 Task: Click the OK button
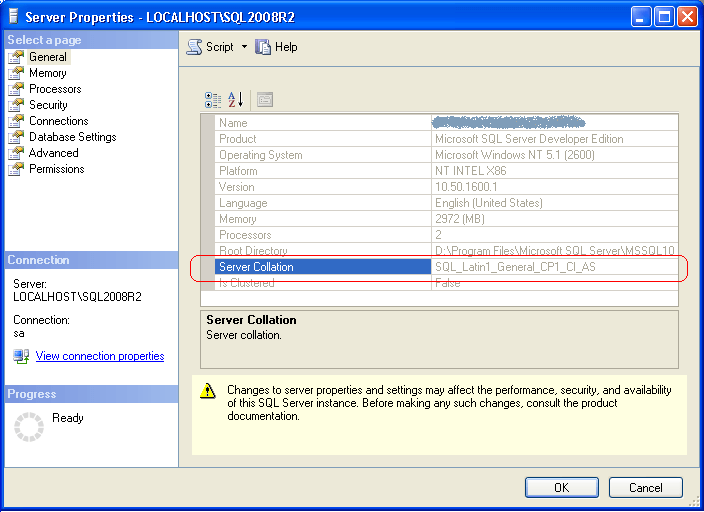click(x=562, y=488)
